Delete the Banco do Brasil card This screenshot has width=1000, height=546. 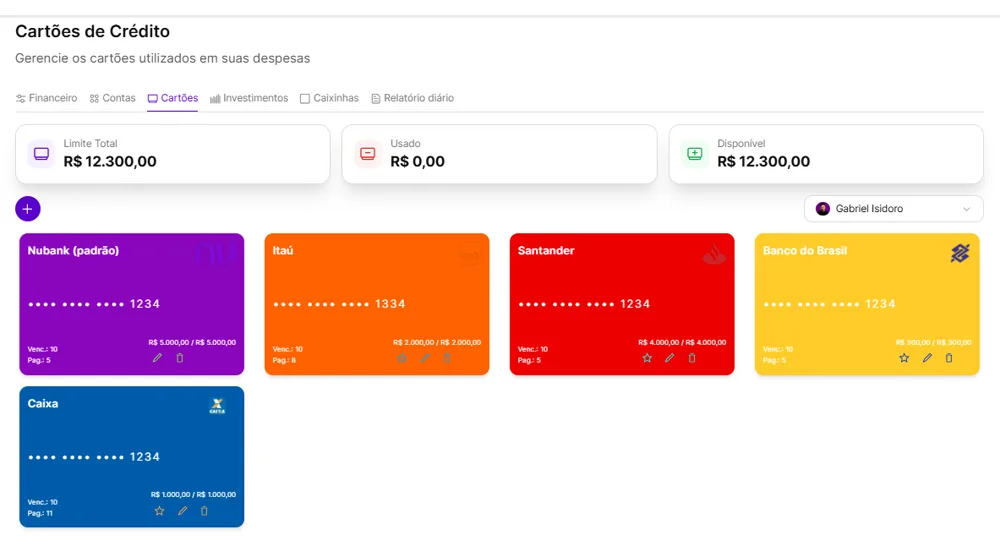[x=949, y=358]
